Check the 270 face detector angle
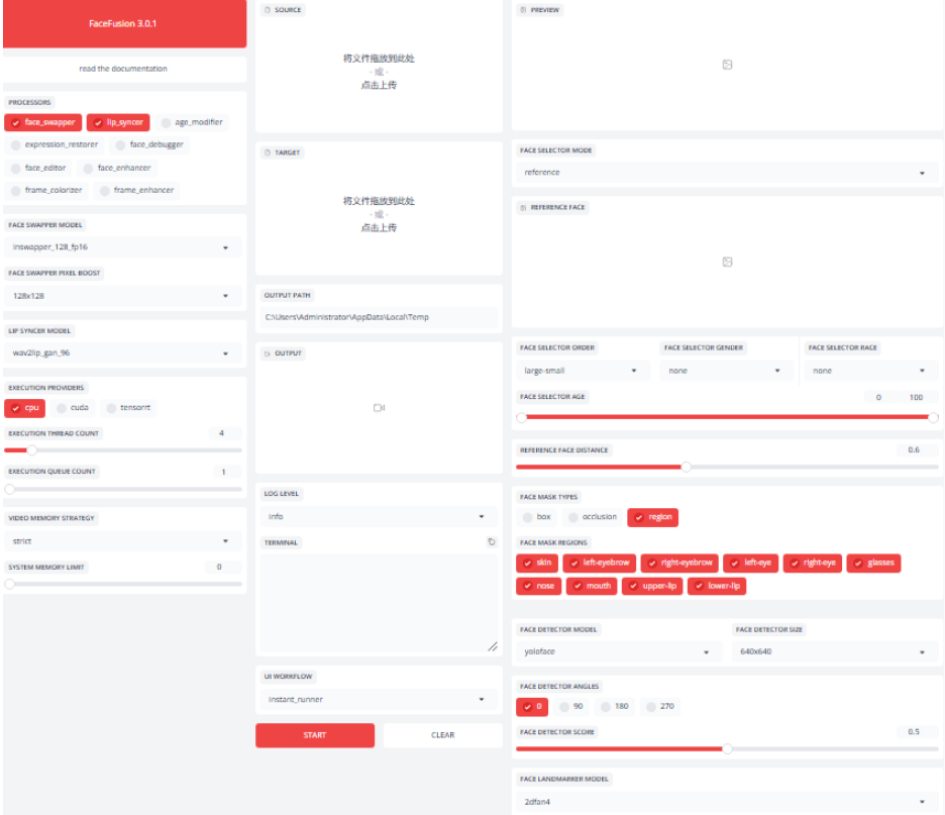Viewport: 945px width, 815px height. coord(660,706)
